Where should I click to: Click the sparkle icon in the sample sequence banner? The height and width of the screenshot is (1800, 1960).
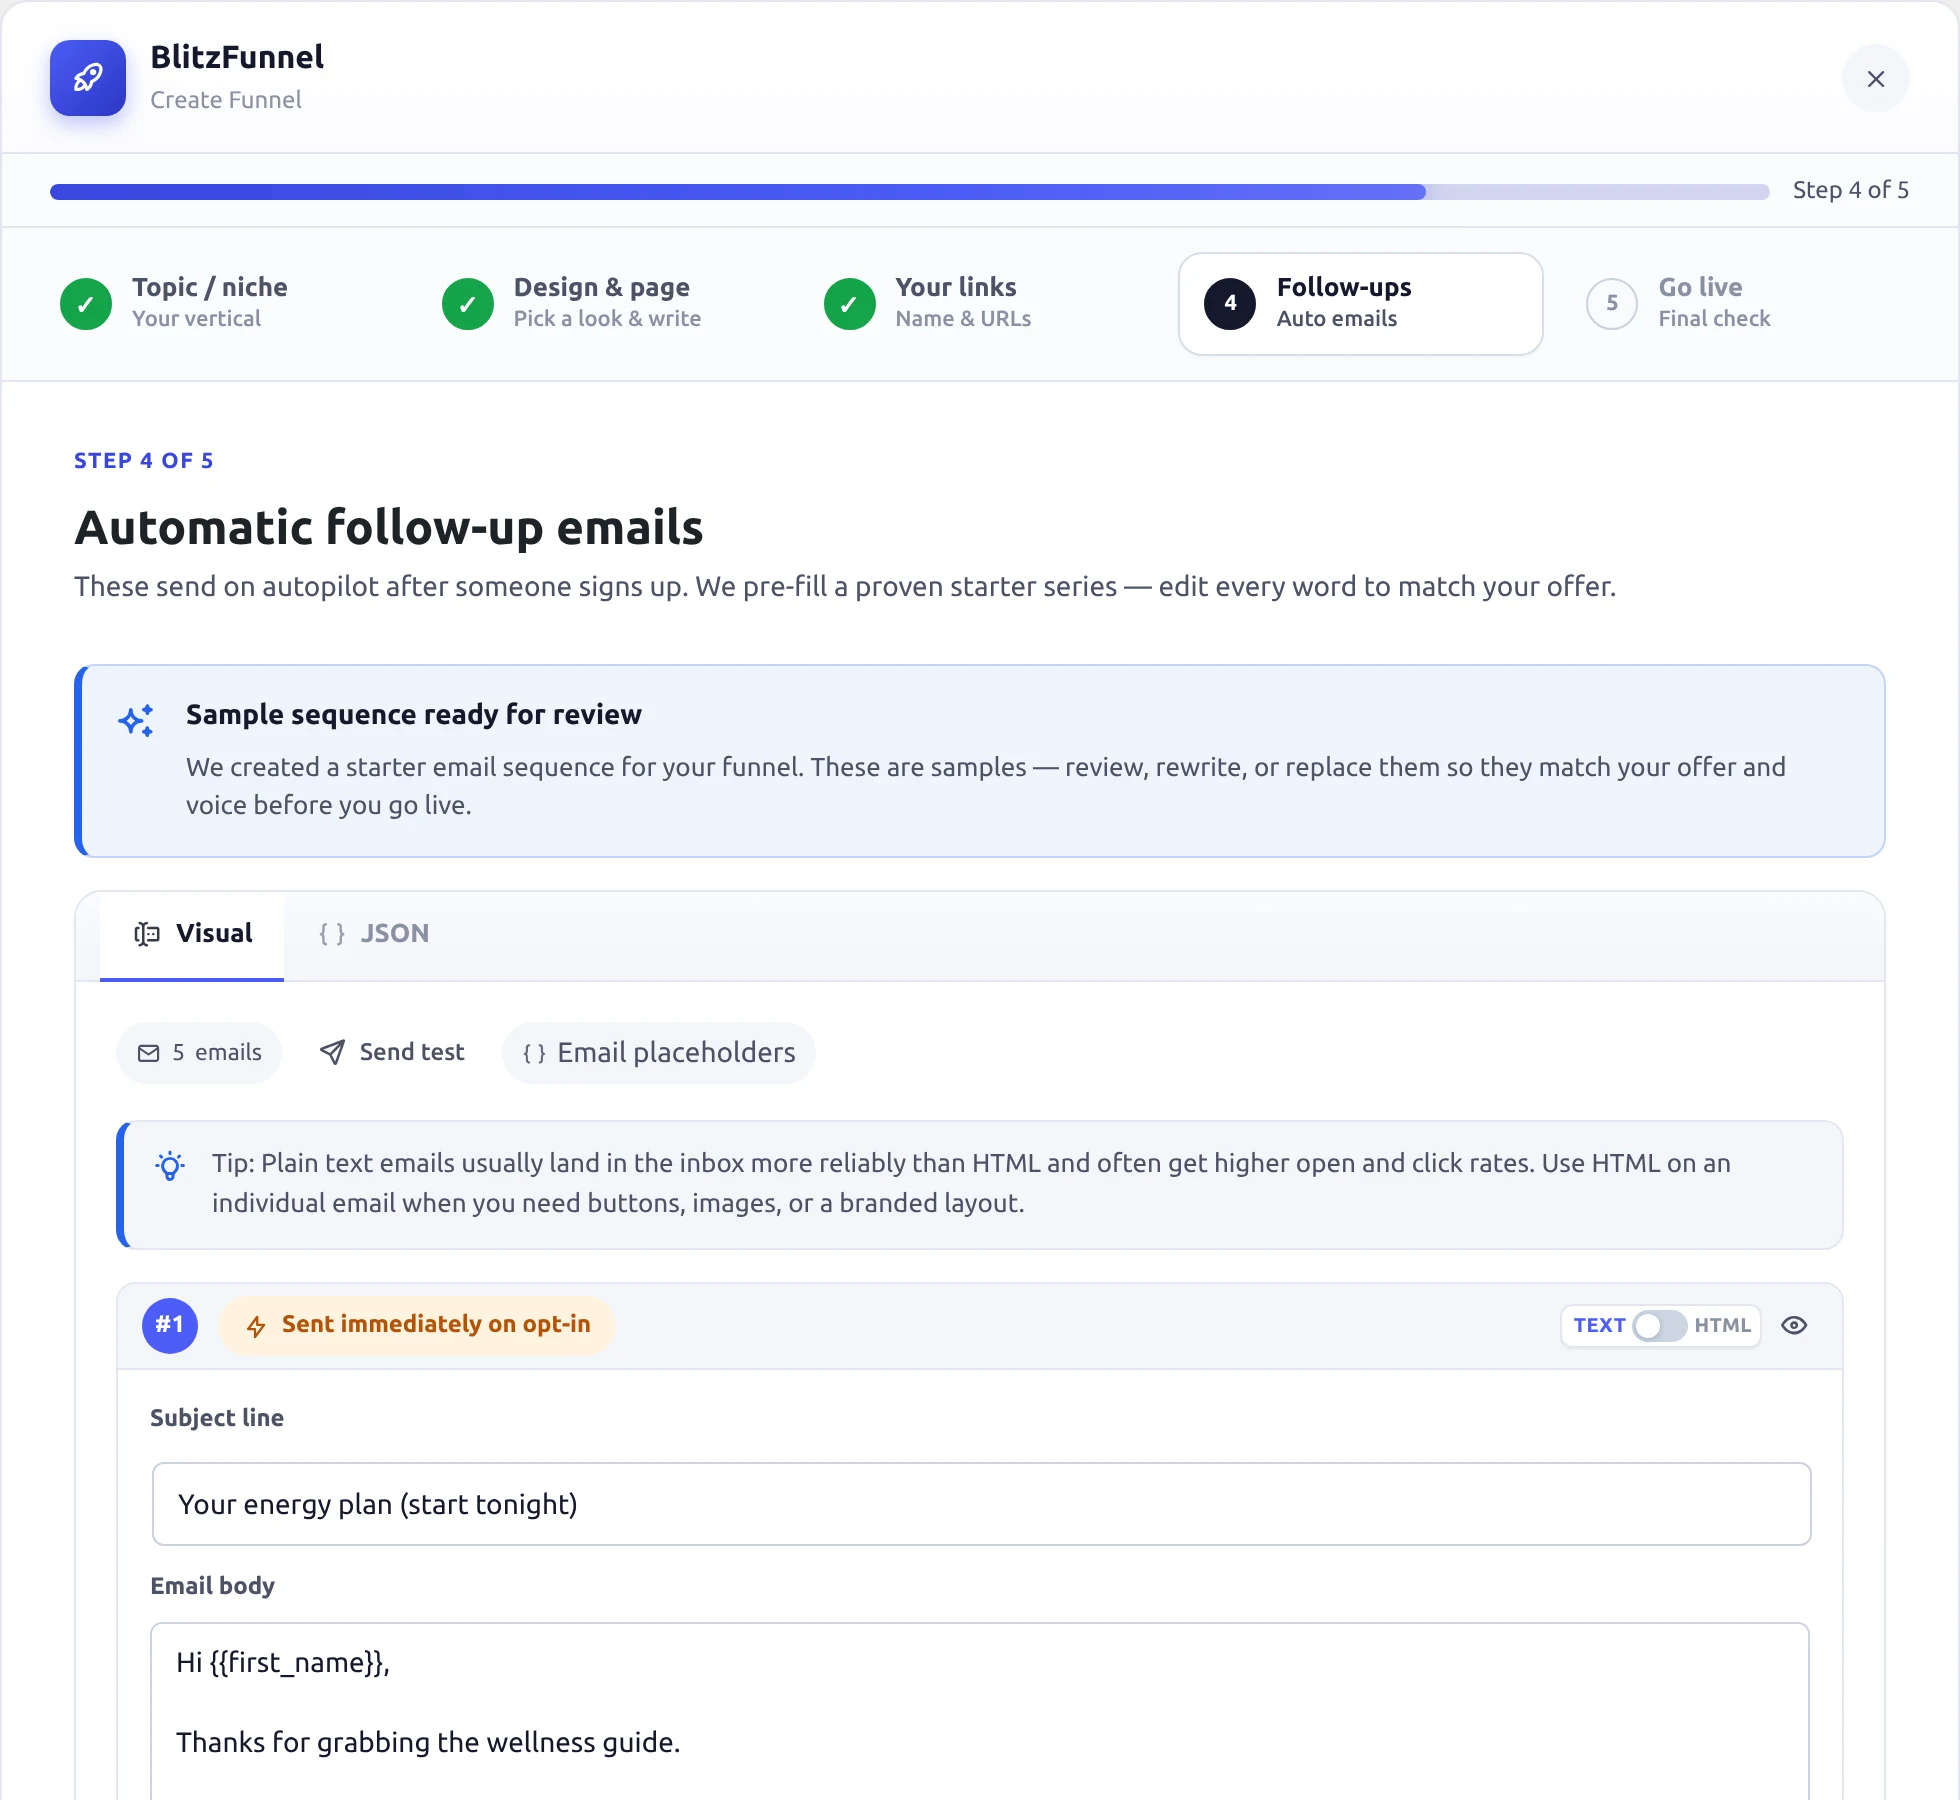[136, 720]
